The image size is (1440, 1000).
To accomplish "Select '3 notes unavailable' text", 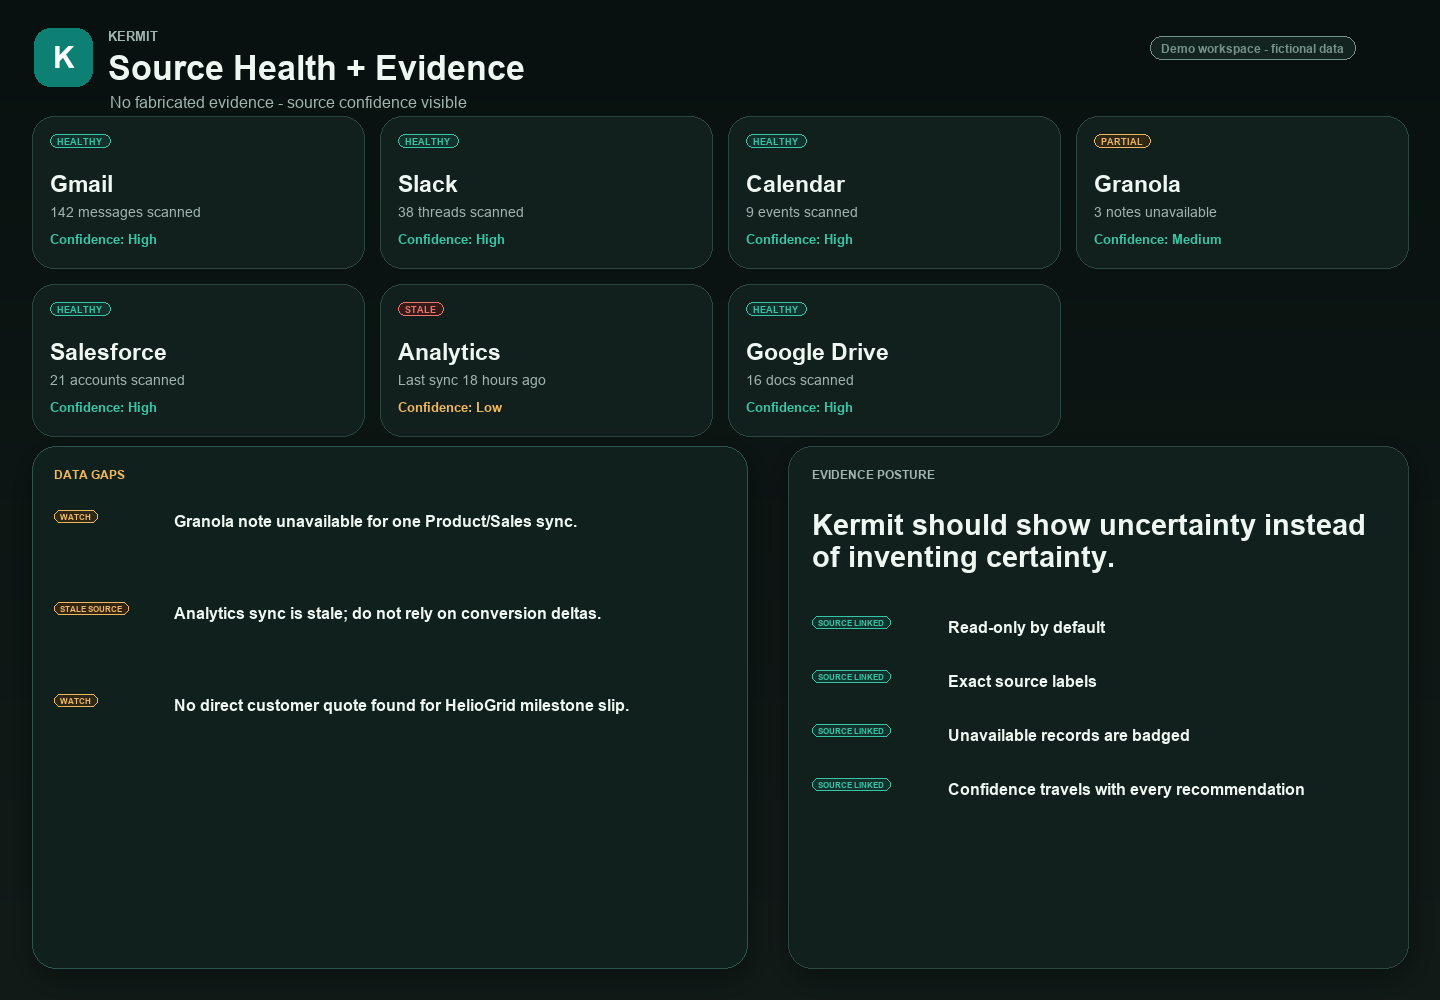I will [x=1155, y=212].
